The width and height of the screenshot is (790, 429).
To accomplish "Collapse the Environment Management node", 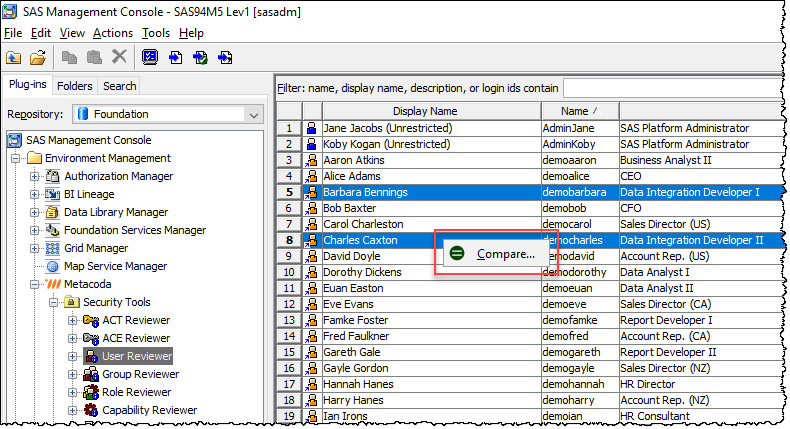I will click(x=16, y=158).
